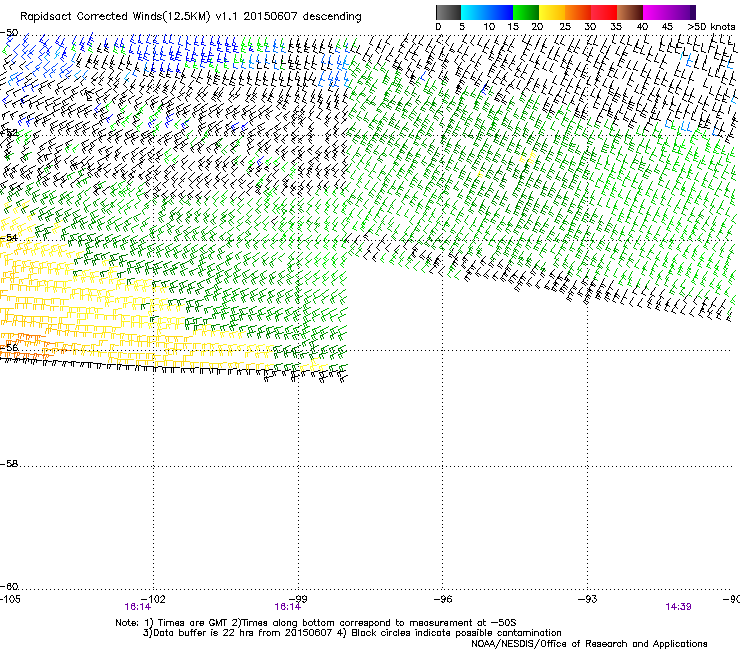Click the '>50 knots' legend label
Screen dimensions: 740x650
tap(711, 27)
